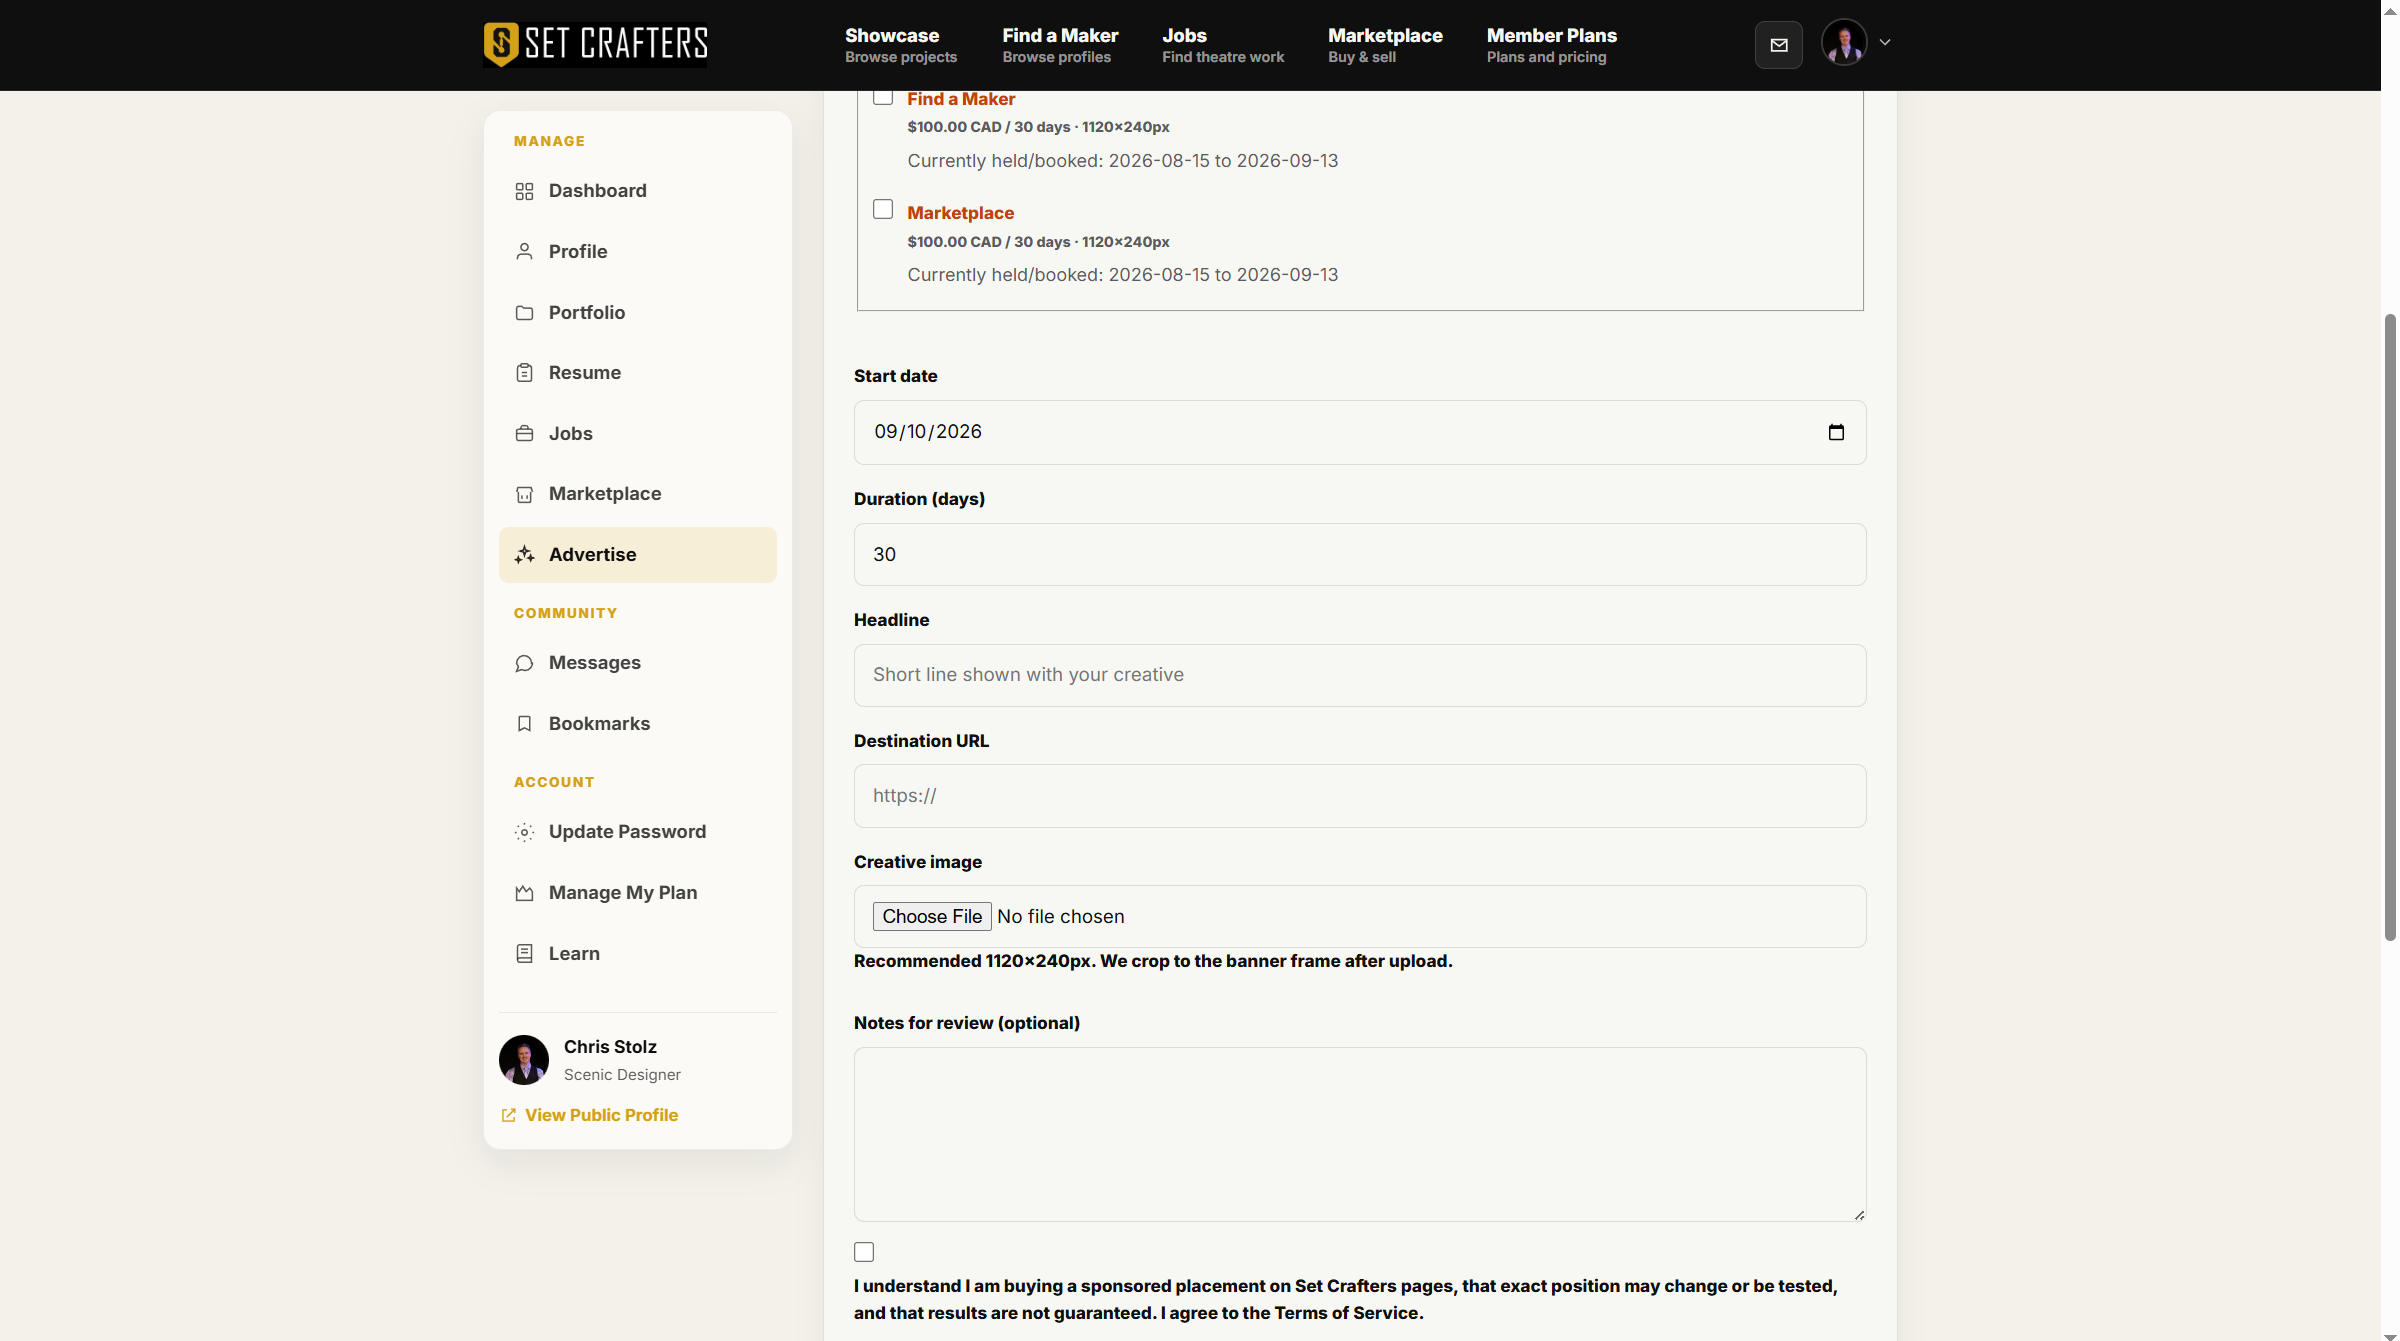Click the Notes for review textarea
The height and width of the screenshot is (1341, 2400).
[x=1360, y=1134]
